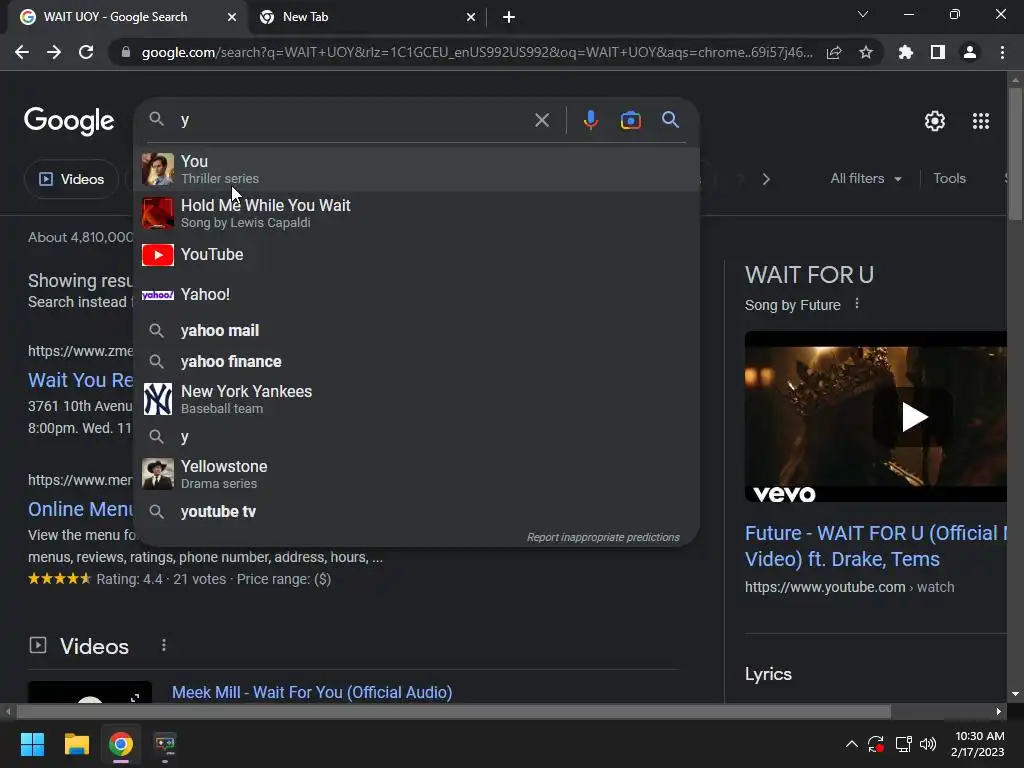Viewport: 1024px width, 768px height.
Task: Select 'yahoo finance' suggestion
Action: [x=417, y=361]
